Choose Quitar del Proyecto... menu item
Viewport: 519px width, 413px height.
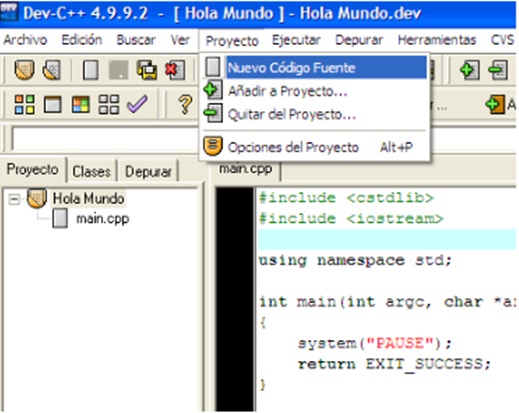click(x=314, y=114)
